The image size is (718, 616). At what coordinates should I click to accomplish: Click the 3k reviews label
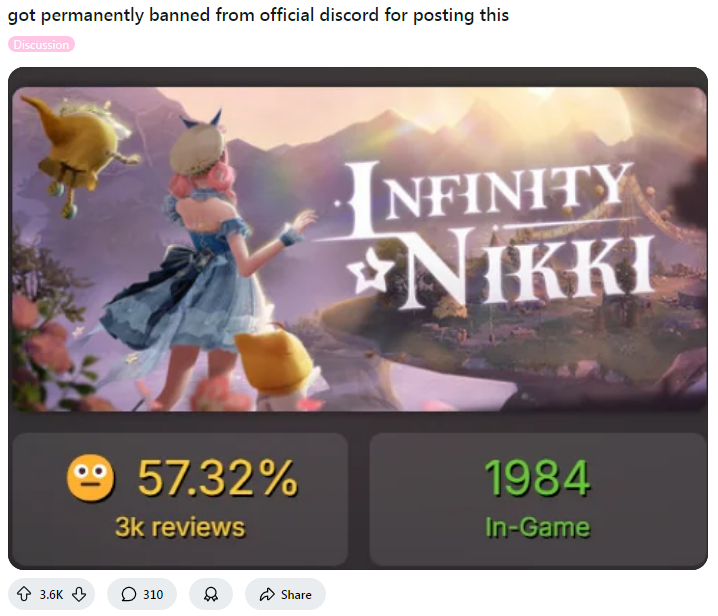pyautogui.click(x=180, y=527)
